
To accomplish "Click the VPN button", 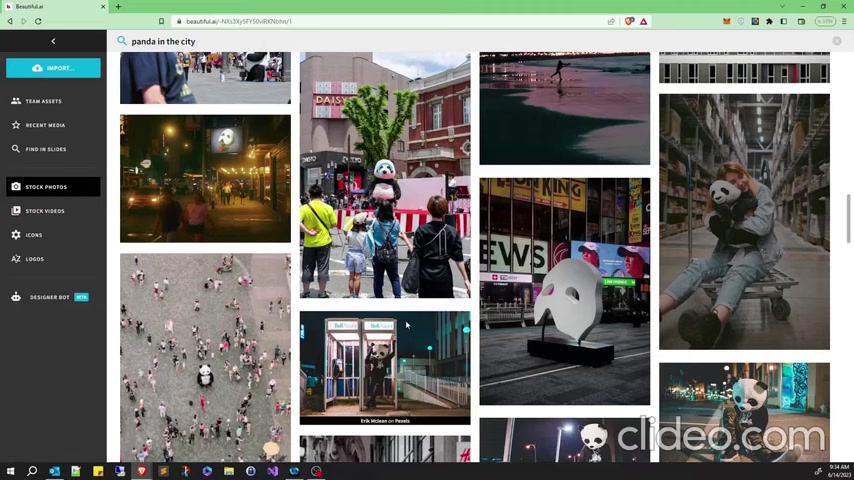I will click(x=825, y=21).
